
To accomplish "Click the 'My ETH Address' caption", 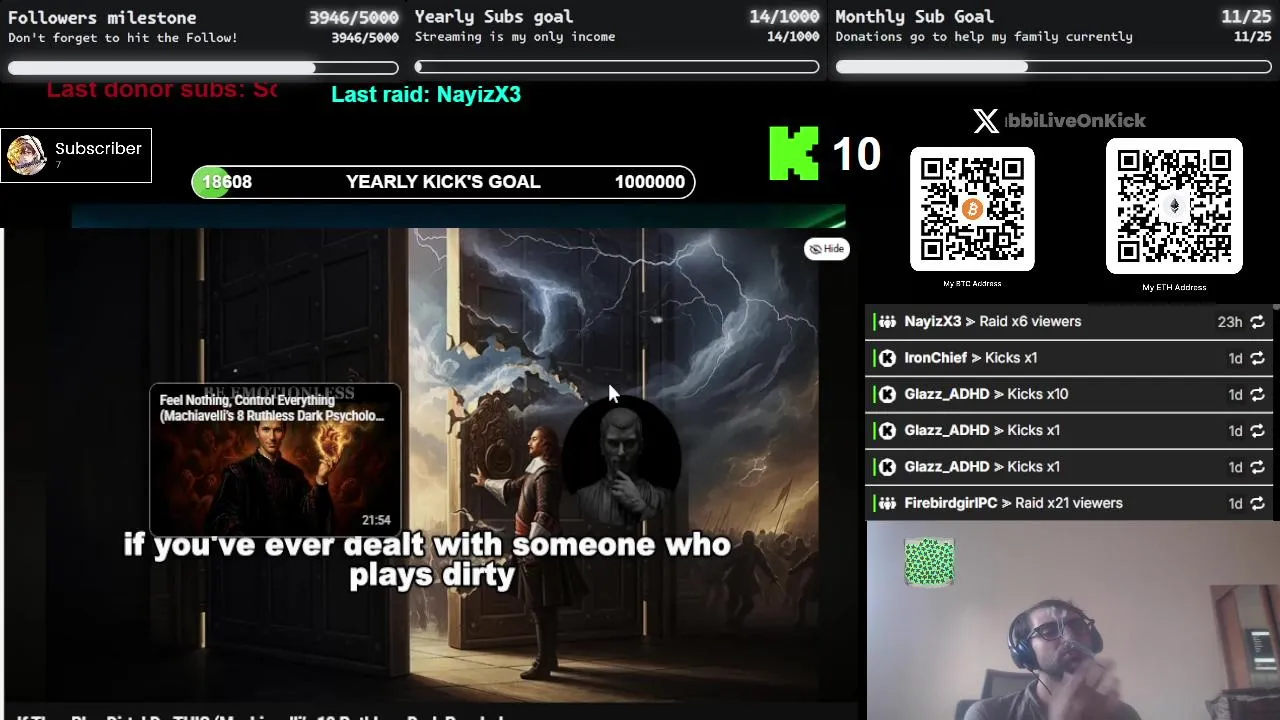I will (1174, 288).
